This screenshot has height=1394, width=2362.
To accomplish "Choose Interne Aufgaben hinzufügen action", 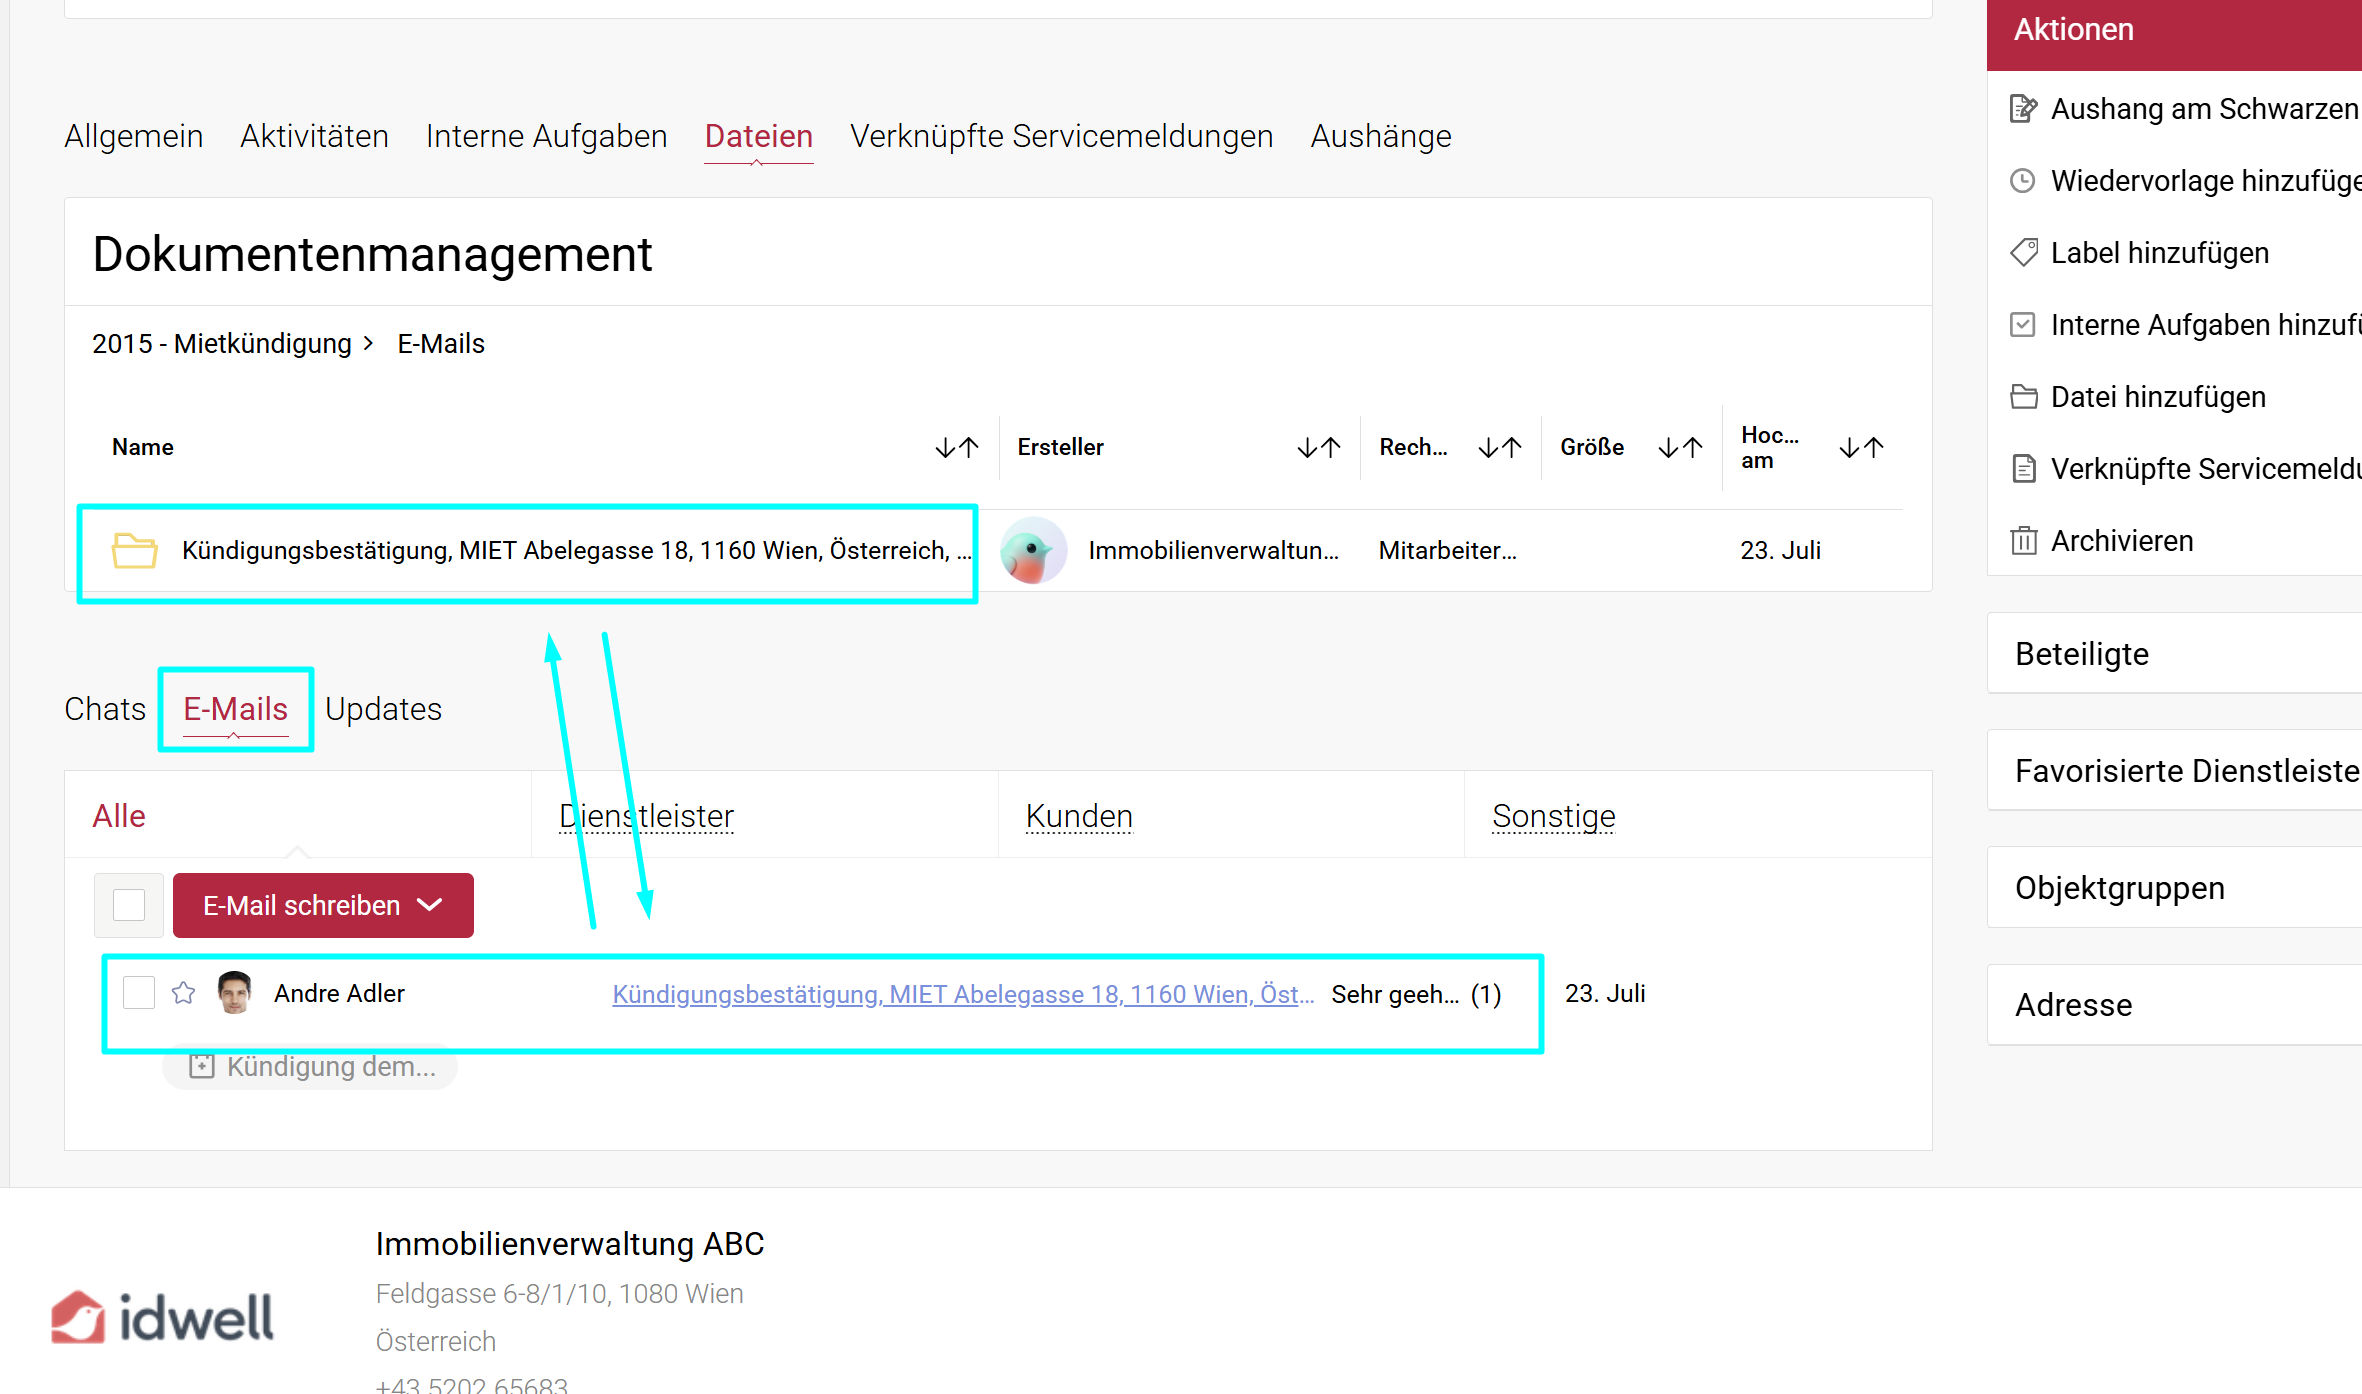I will point(2206,324).
